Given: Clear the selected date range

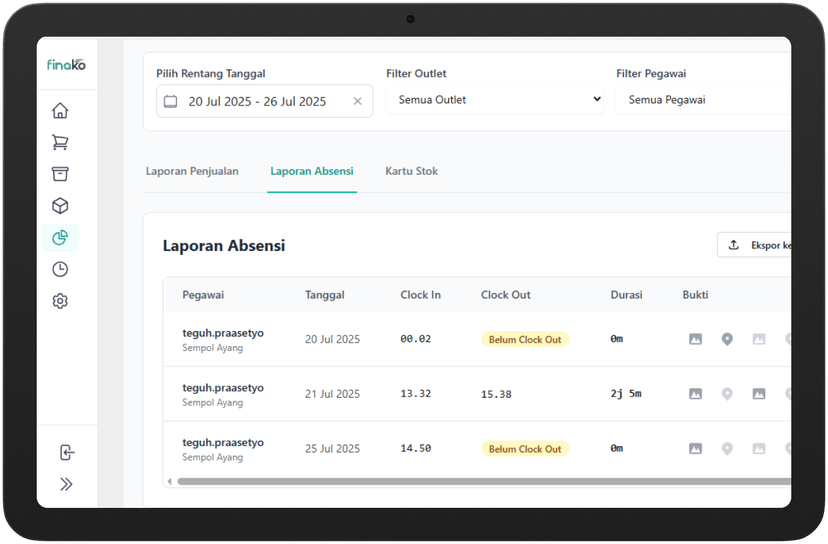Looking at the screenshot, I should [x=358, y=101].
